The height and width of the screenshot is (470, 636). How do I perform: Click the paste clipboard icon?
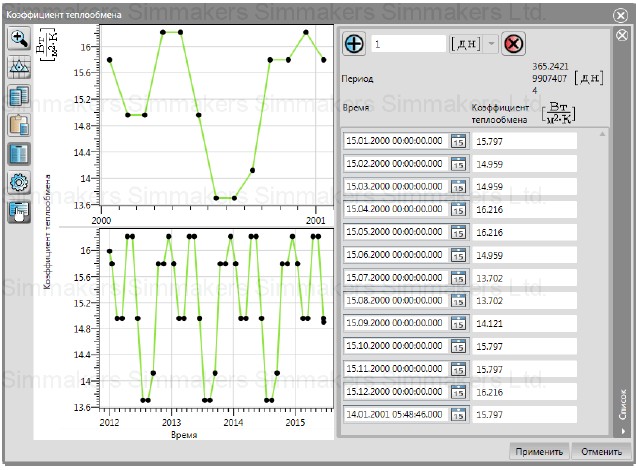19,125
